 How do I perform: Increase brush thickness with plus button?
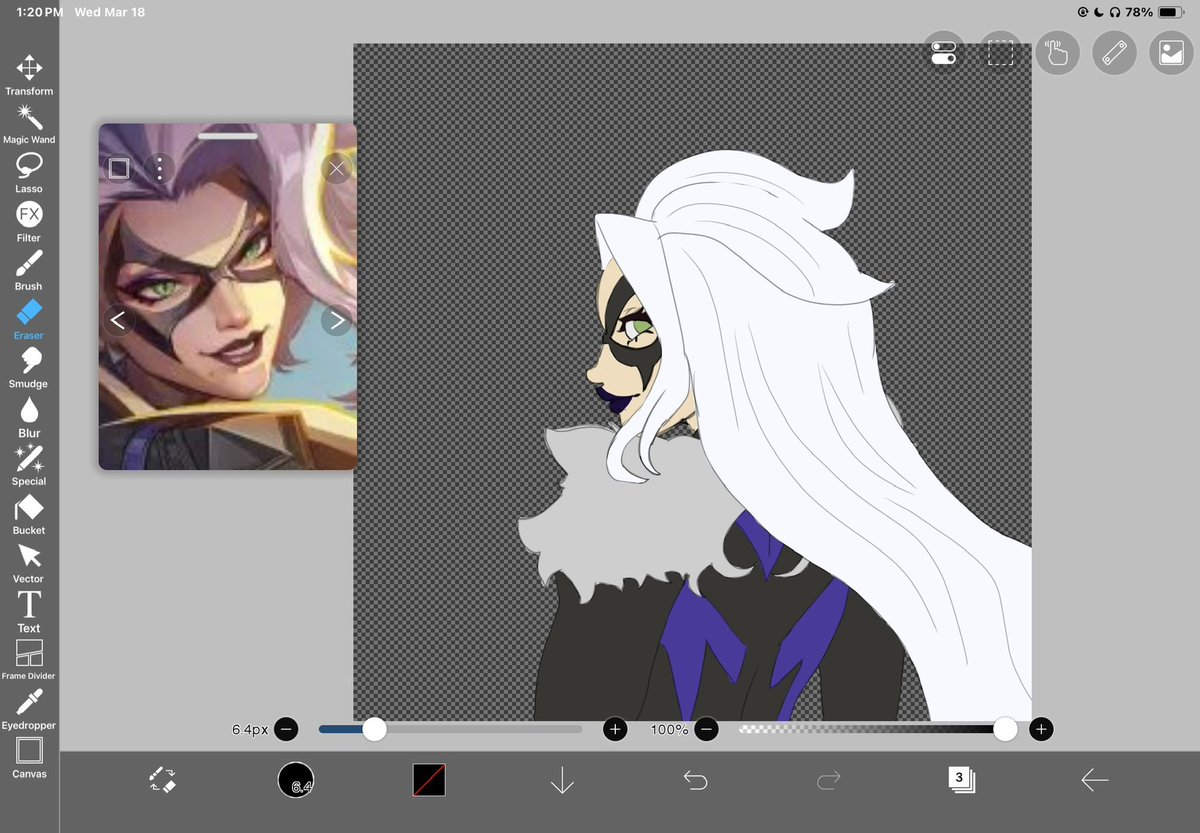(615, 730)
